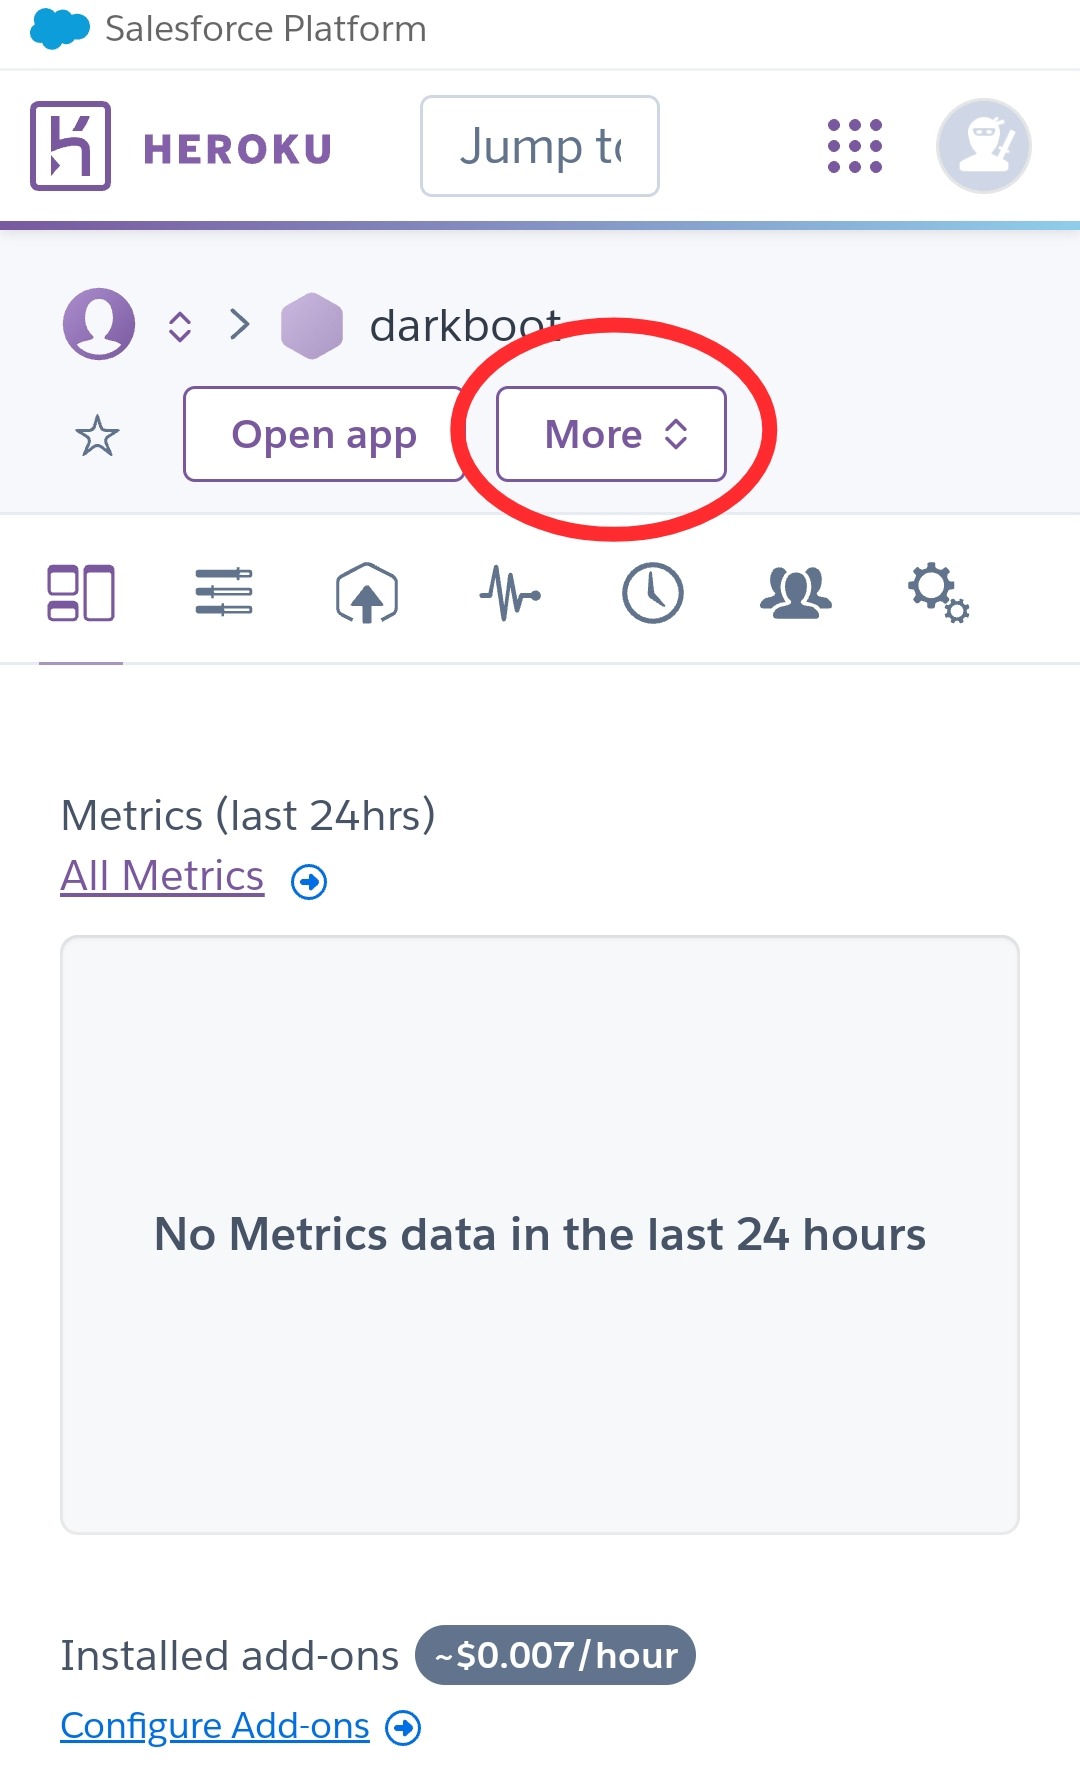Open the Settings gears tab icon

pos(938,593)
